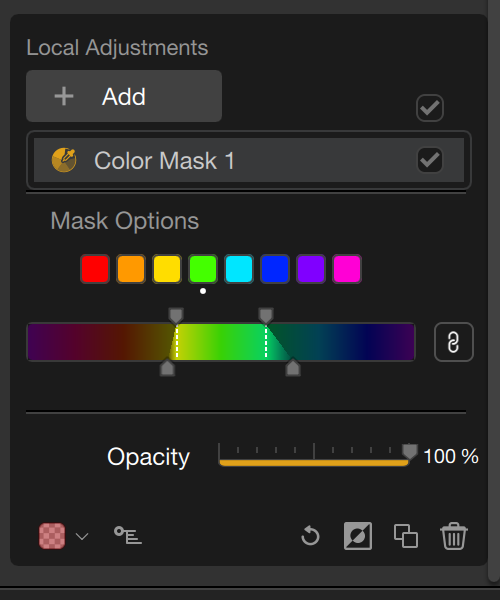Choose the purple color swatch
The image size is (500, 600).
click(x=311, y=269)
